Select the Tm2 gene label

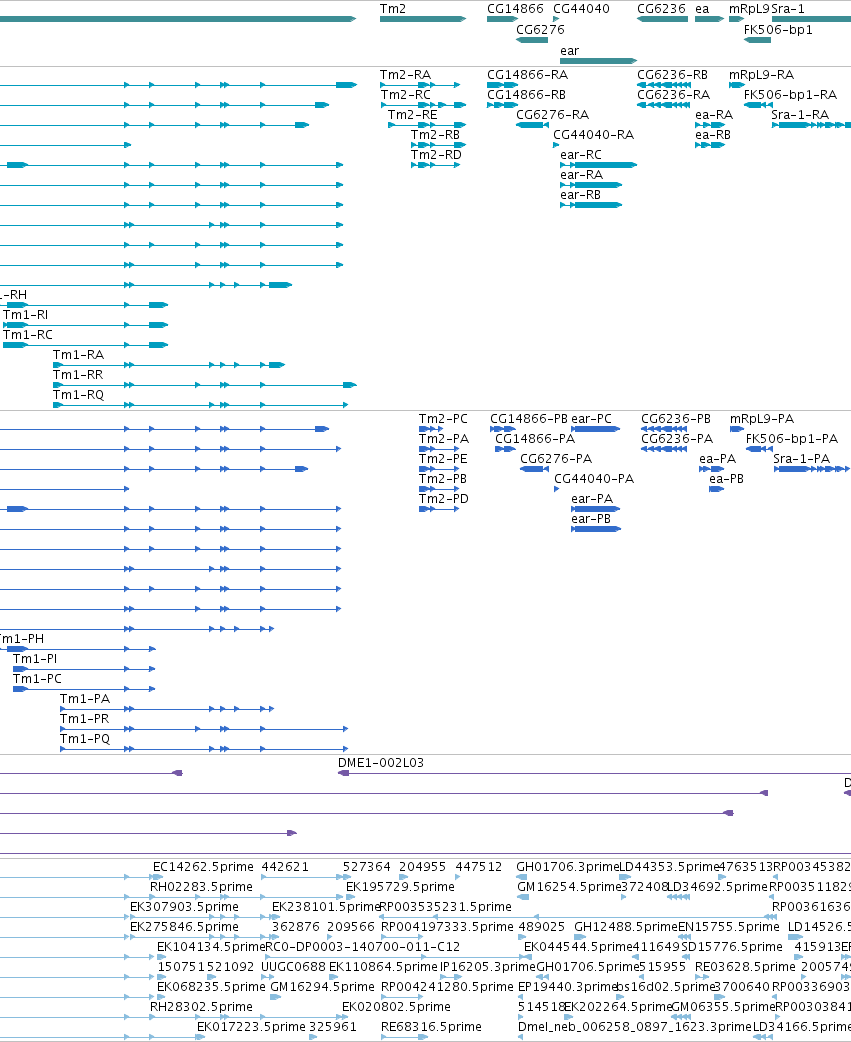coord(393,9)
